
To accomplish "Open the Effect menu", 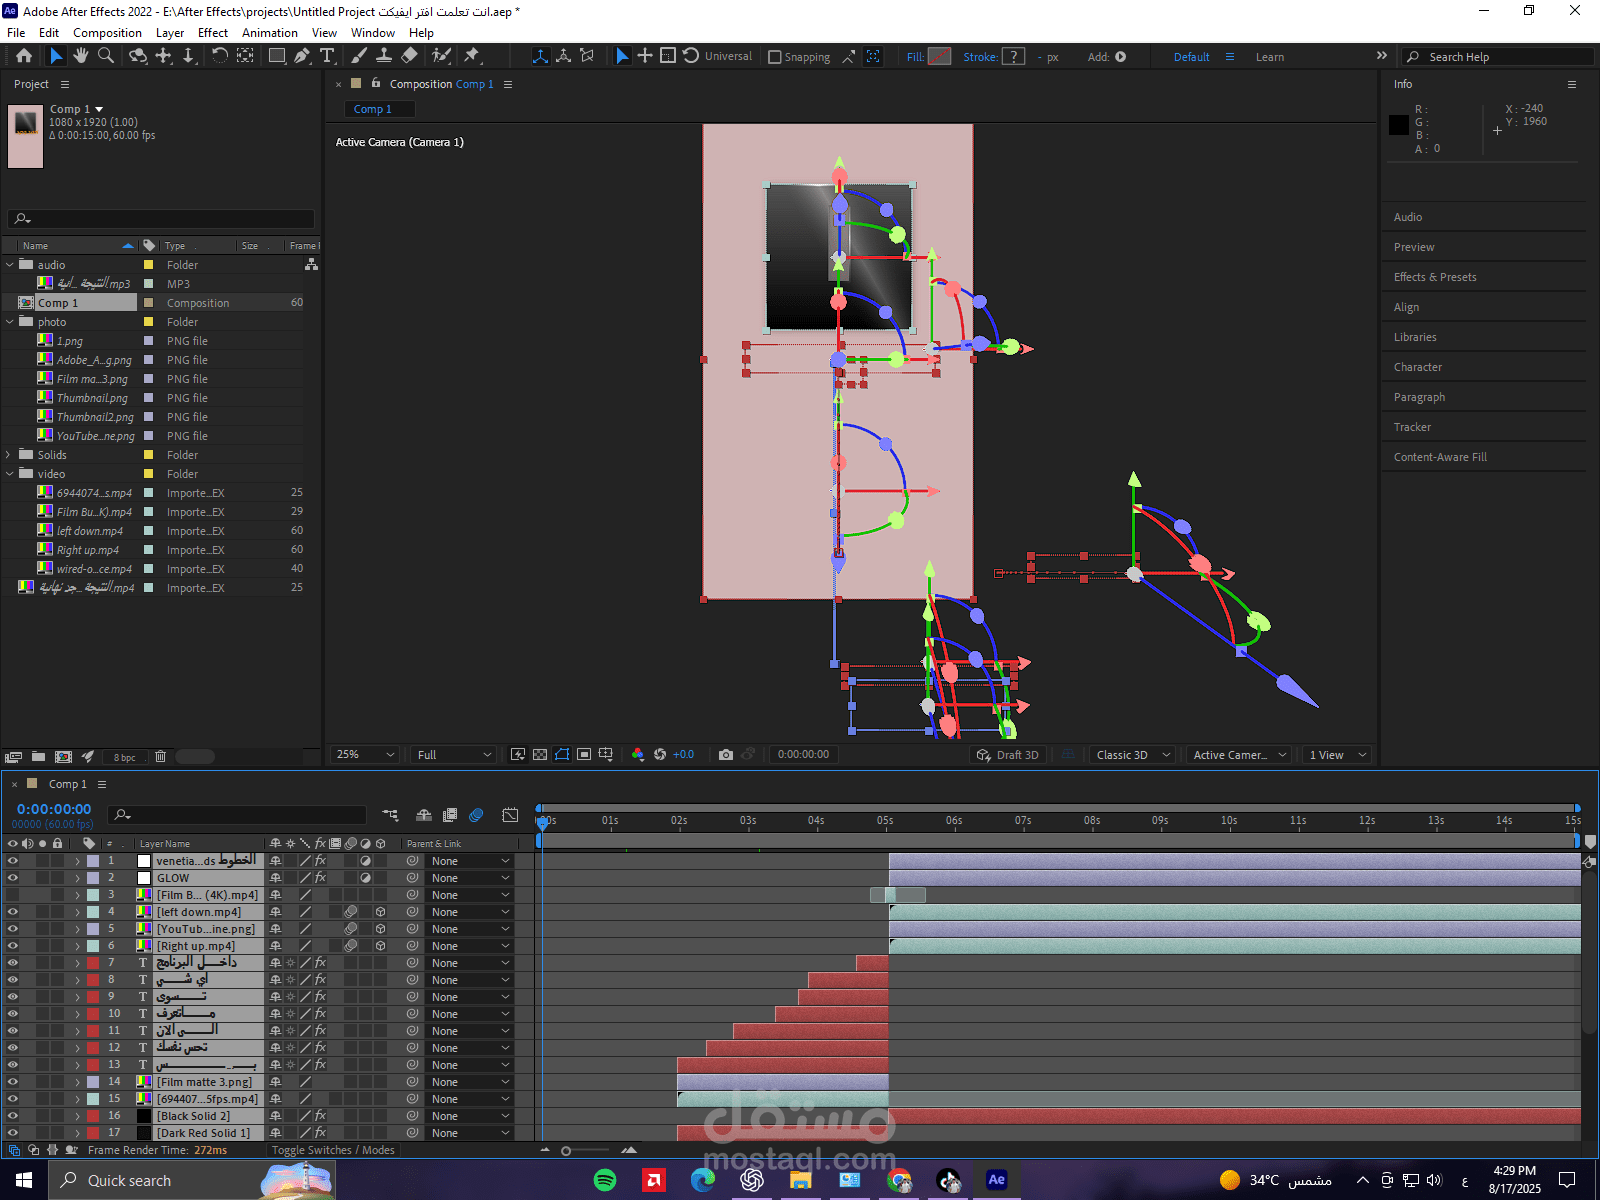I will pos(213,33).
